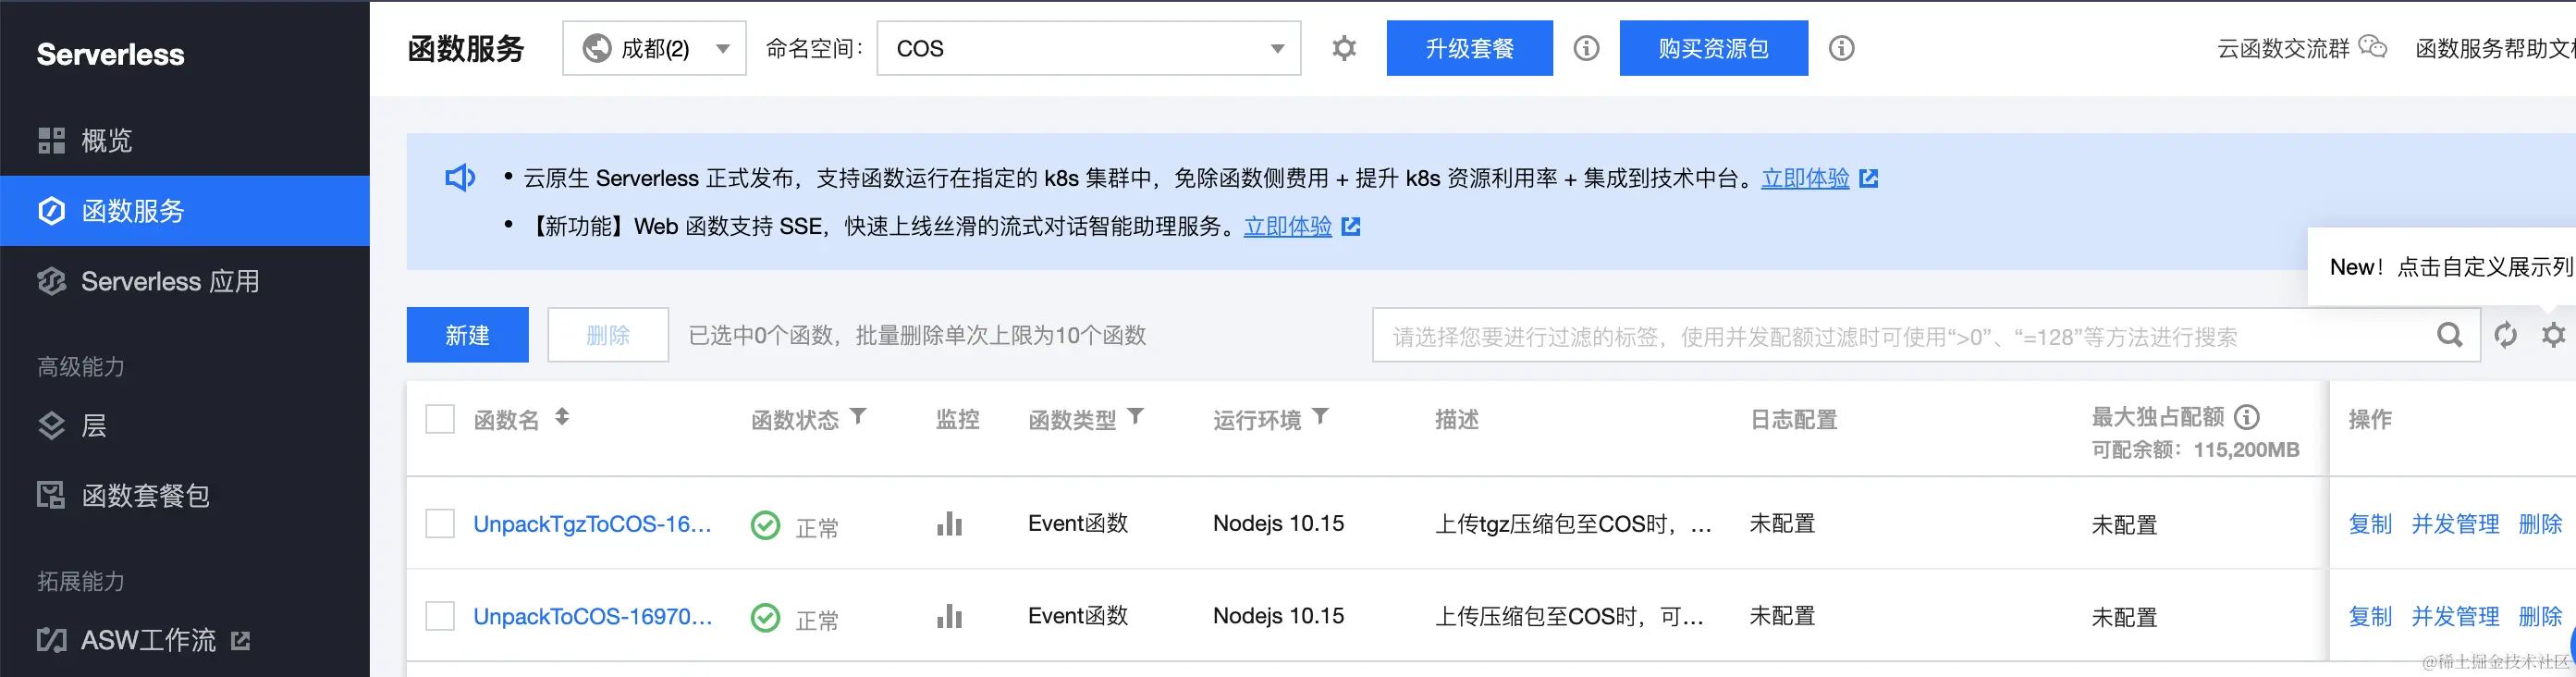Open the UnpackTgzToCOS-16... function

pyautogui.click(x=592, y=524)
